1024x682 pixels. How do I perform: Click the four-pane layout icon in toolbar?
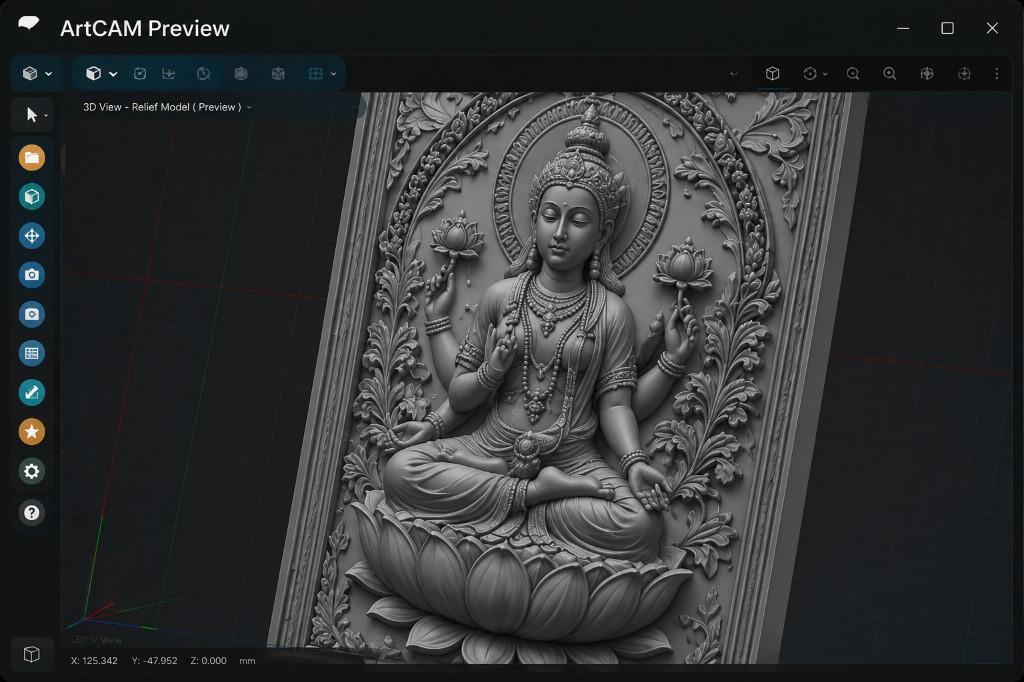pos(315,74)
